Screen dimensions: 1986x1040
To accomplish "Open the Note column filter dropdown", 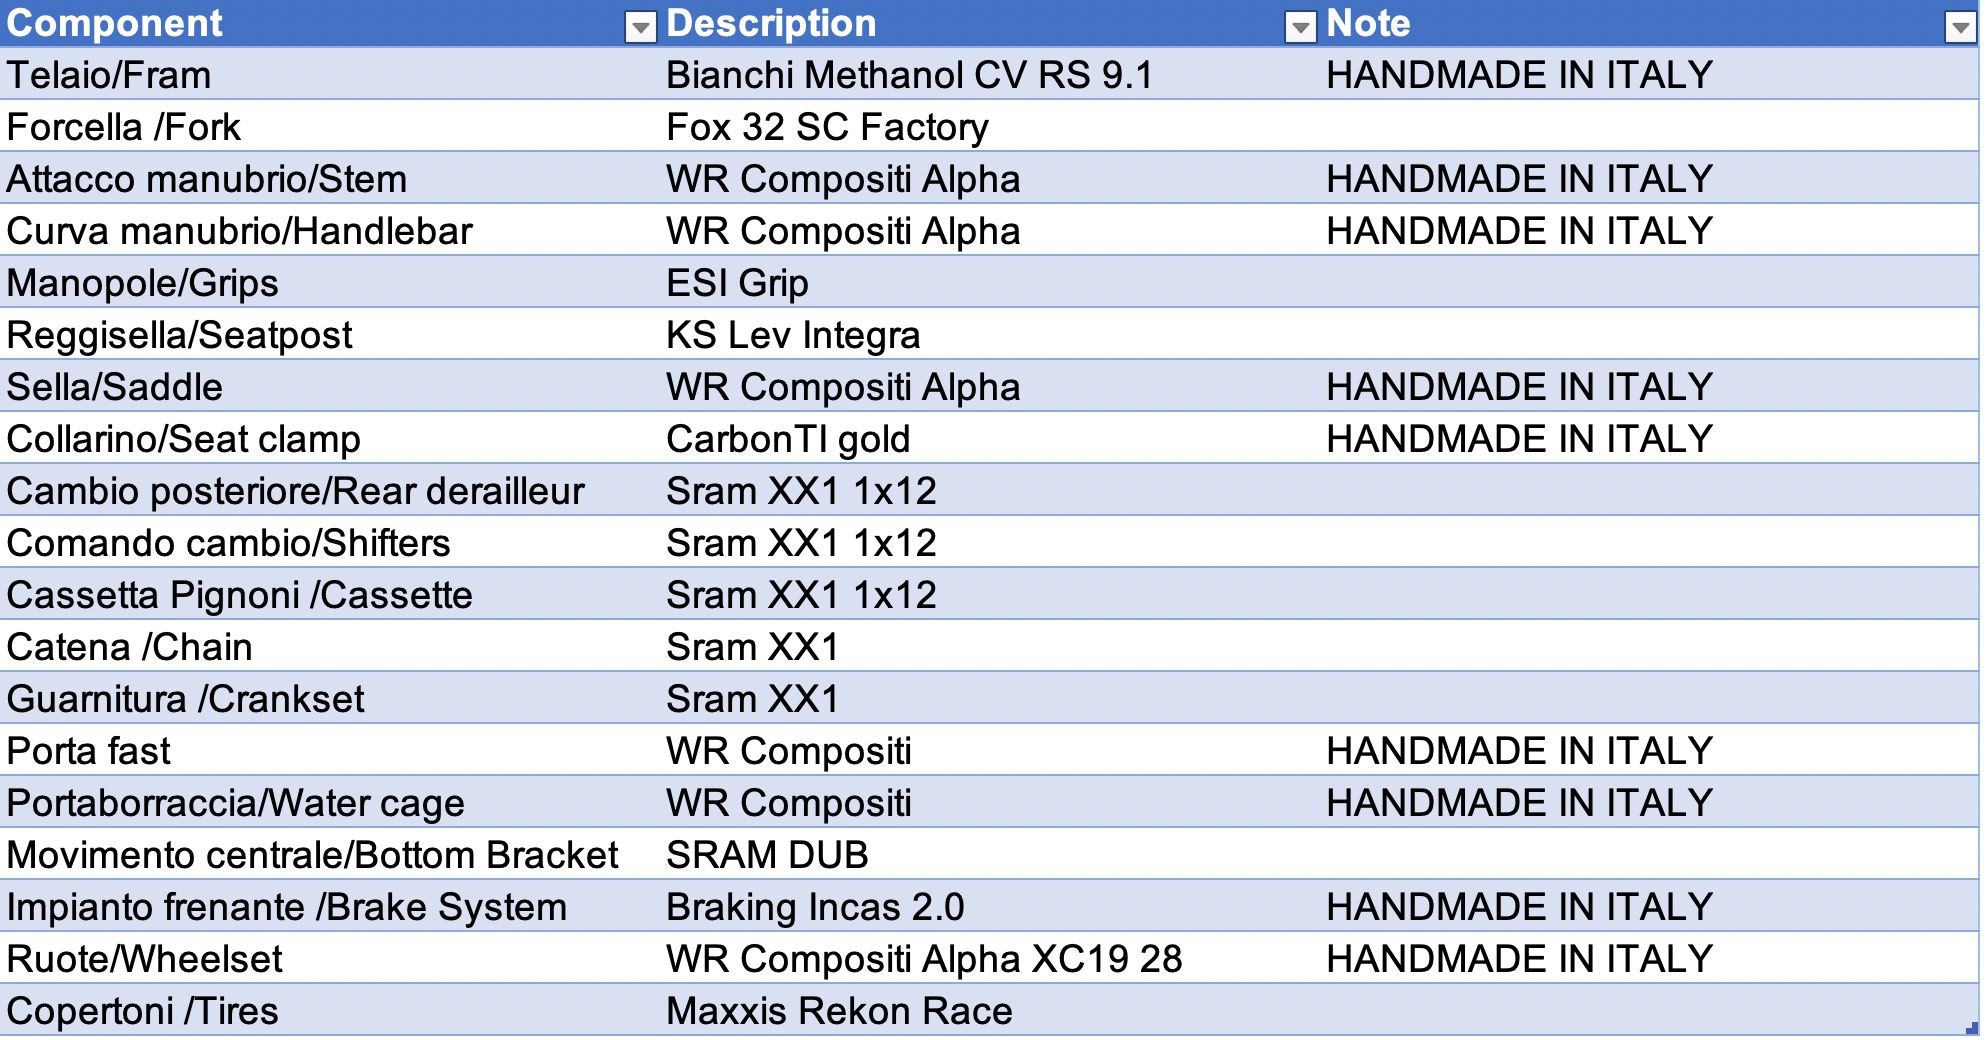I will [x=1960, y=27].
